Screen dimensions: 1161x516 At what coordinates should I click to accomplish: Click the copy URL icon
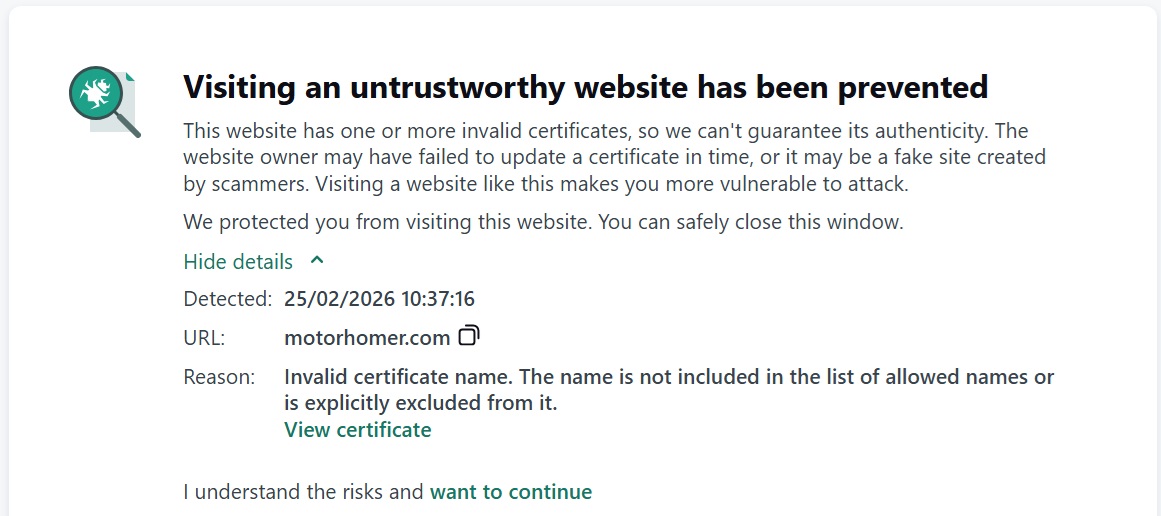[x=469, y=336]
